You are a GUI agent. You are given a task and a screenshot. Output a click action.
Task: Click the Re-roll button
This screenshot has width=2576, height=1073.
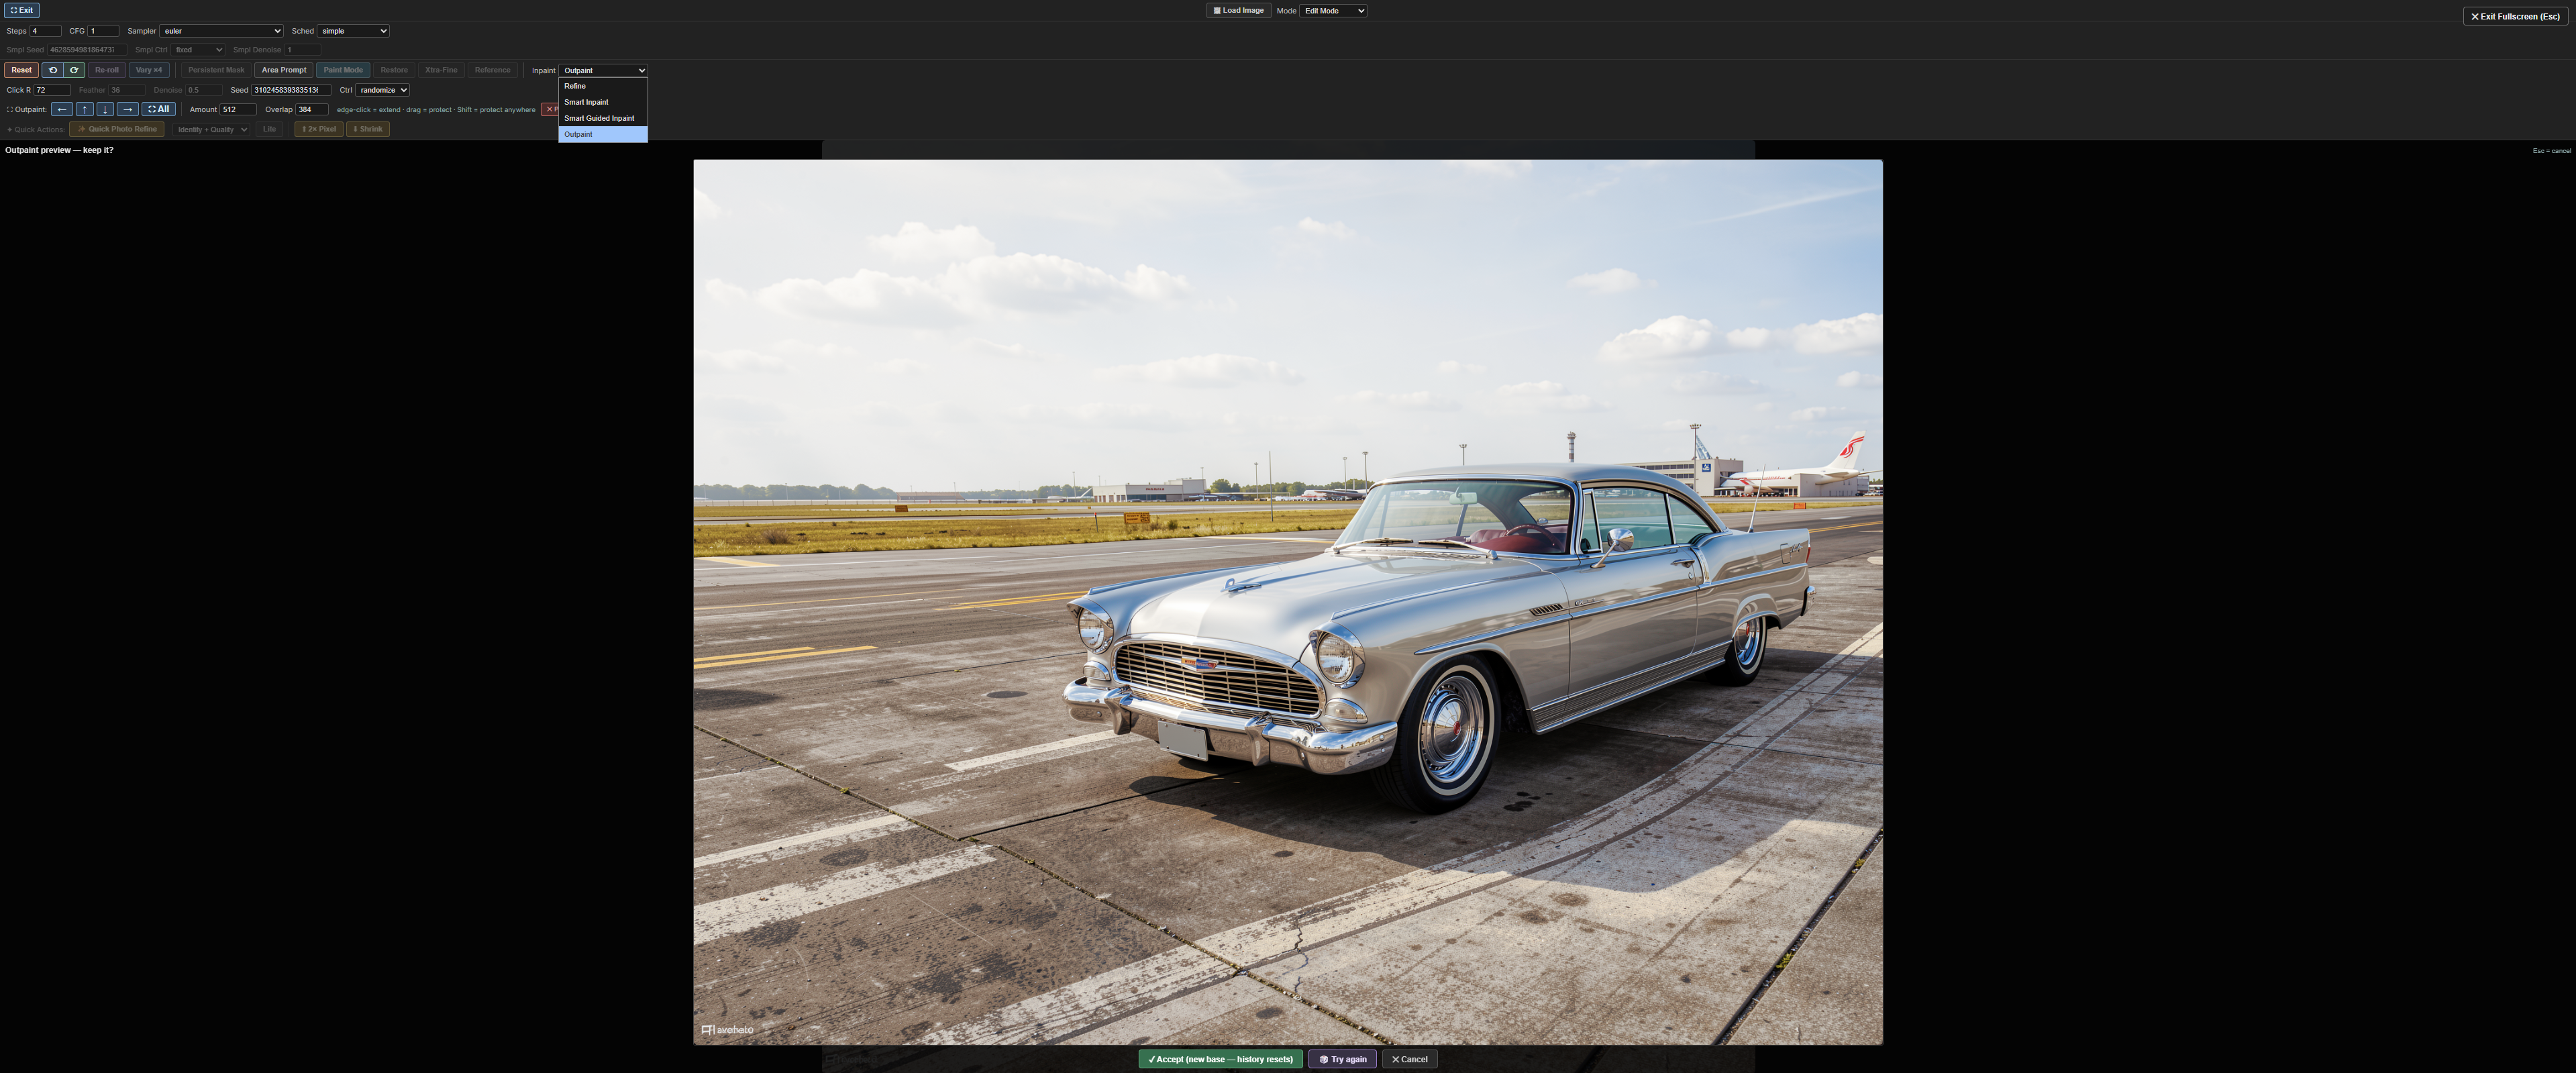pyautogui.click(x=106, y=70)
